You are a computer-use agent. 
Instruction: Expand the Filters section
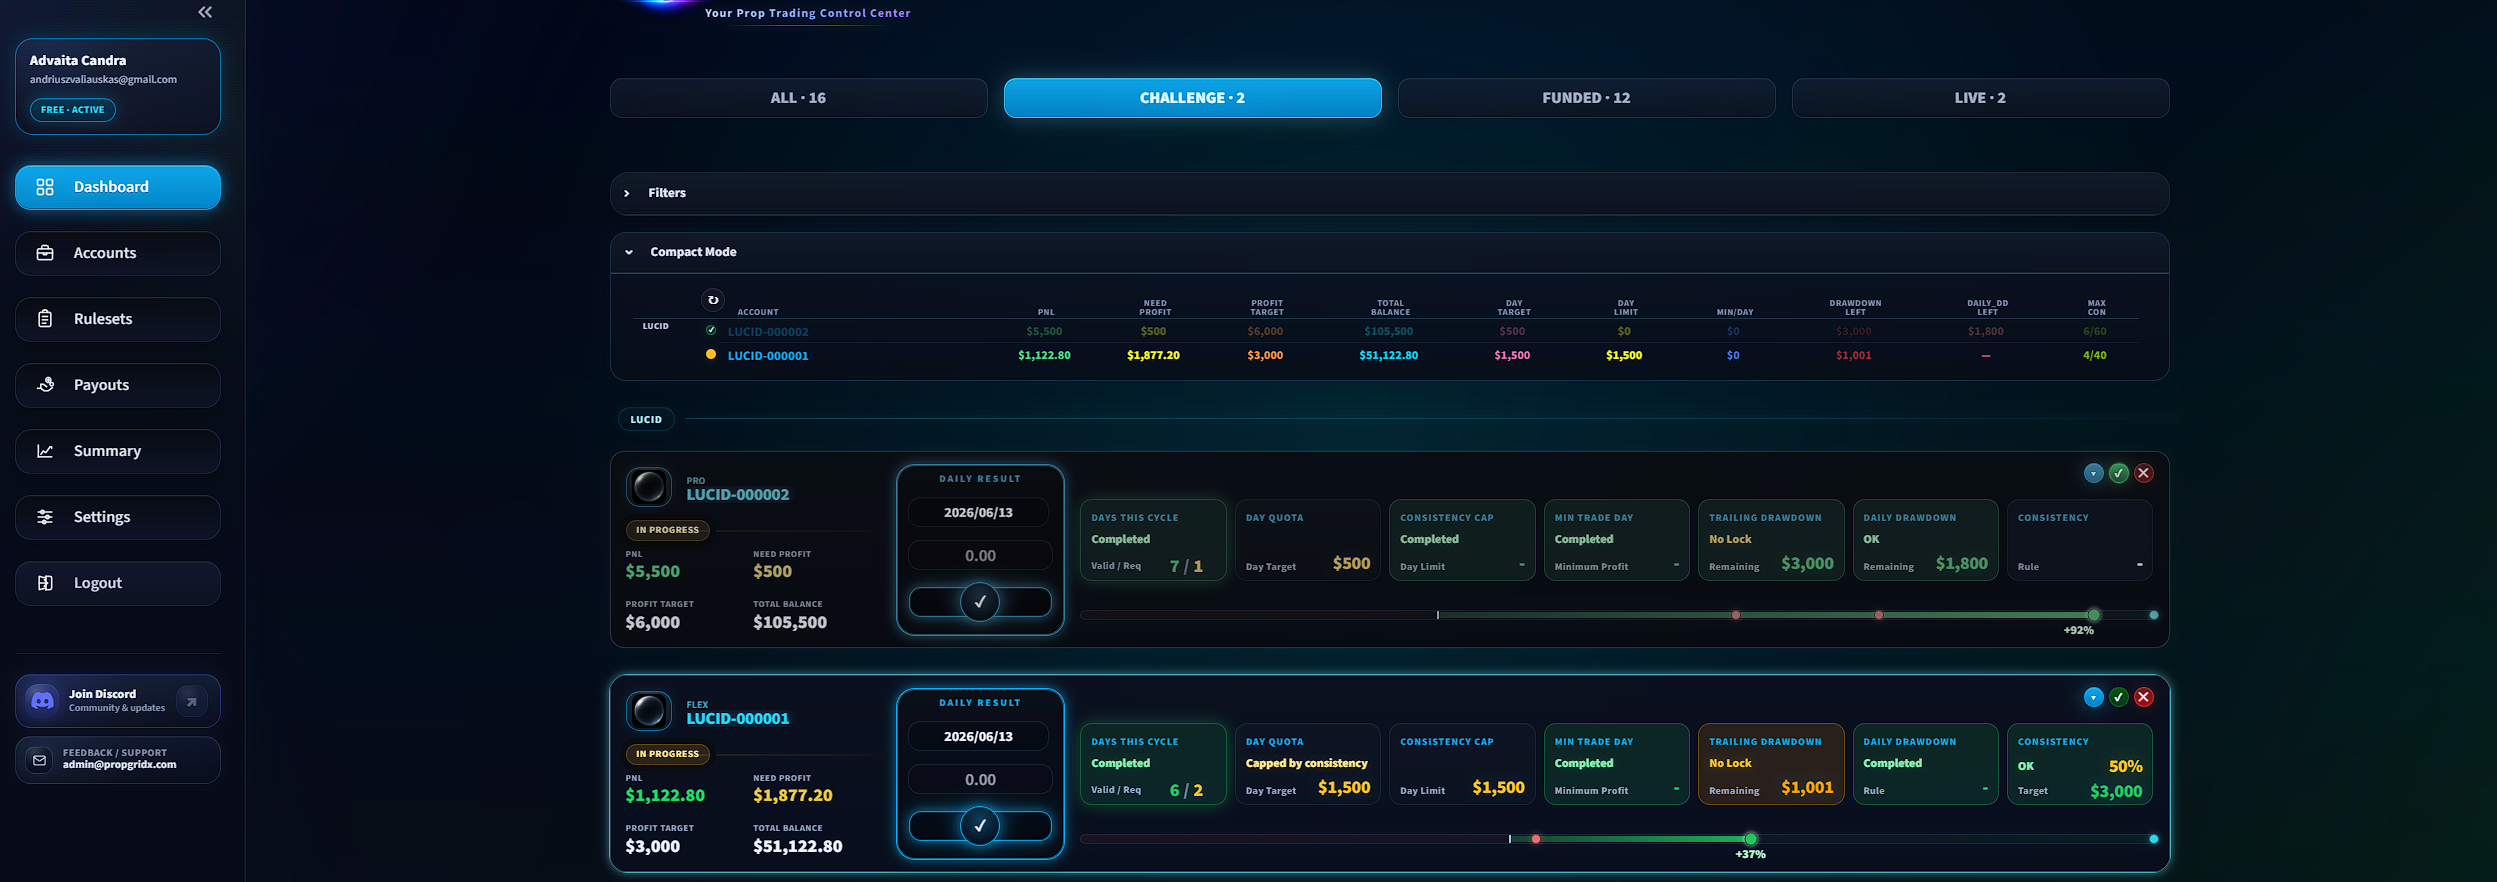coord(1389,193)
